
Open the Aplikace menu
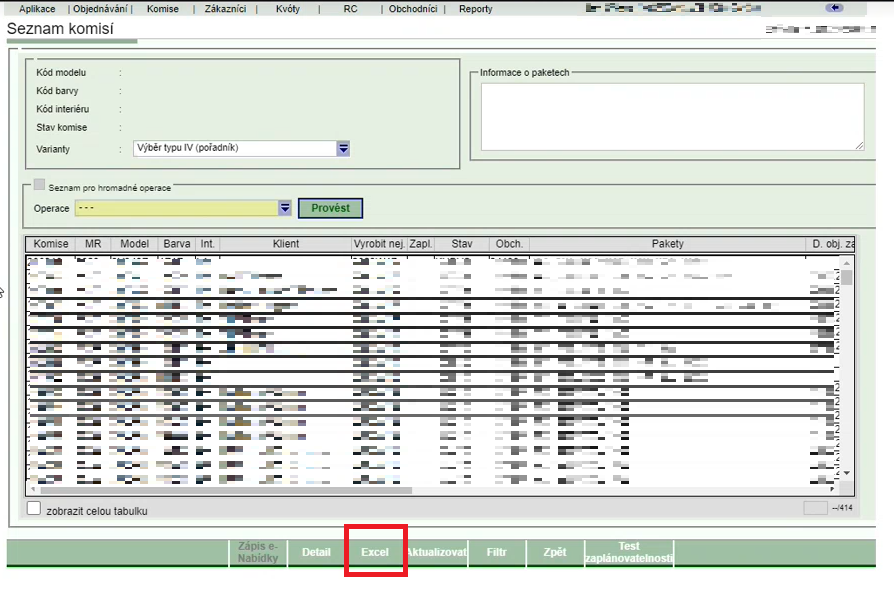[x=37, y=9]
